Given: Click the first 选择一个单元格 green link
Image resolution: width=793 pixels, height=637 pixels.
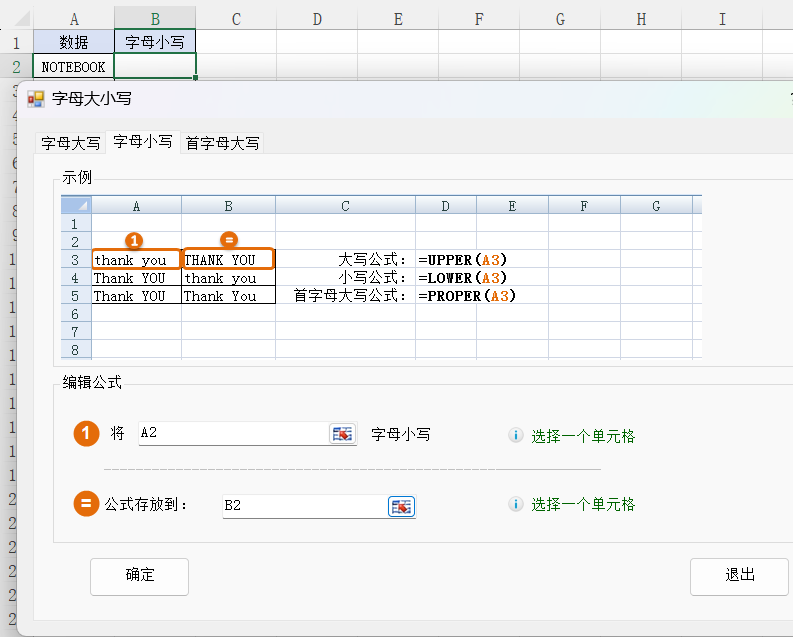Looking at the screenshot, I should coord(583,436).
